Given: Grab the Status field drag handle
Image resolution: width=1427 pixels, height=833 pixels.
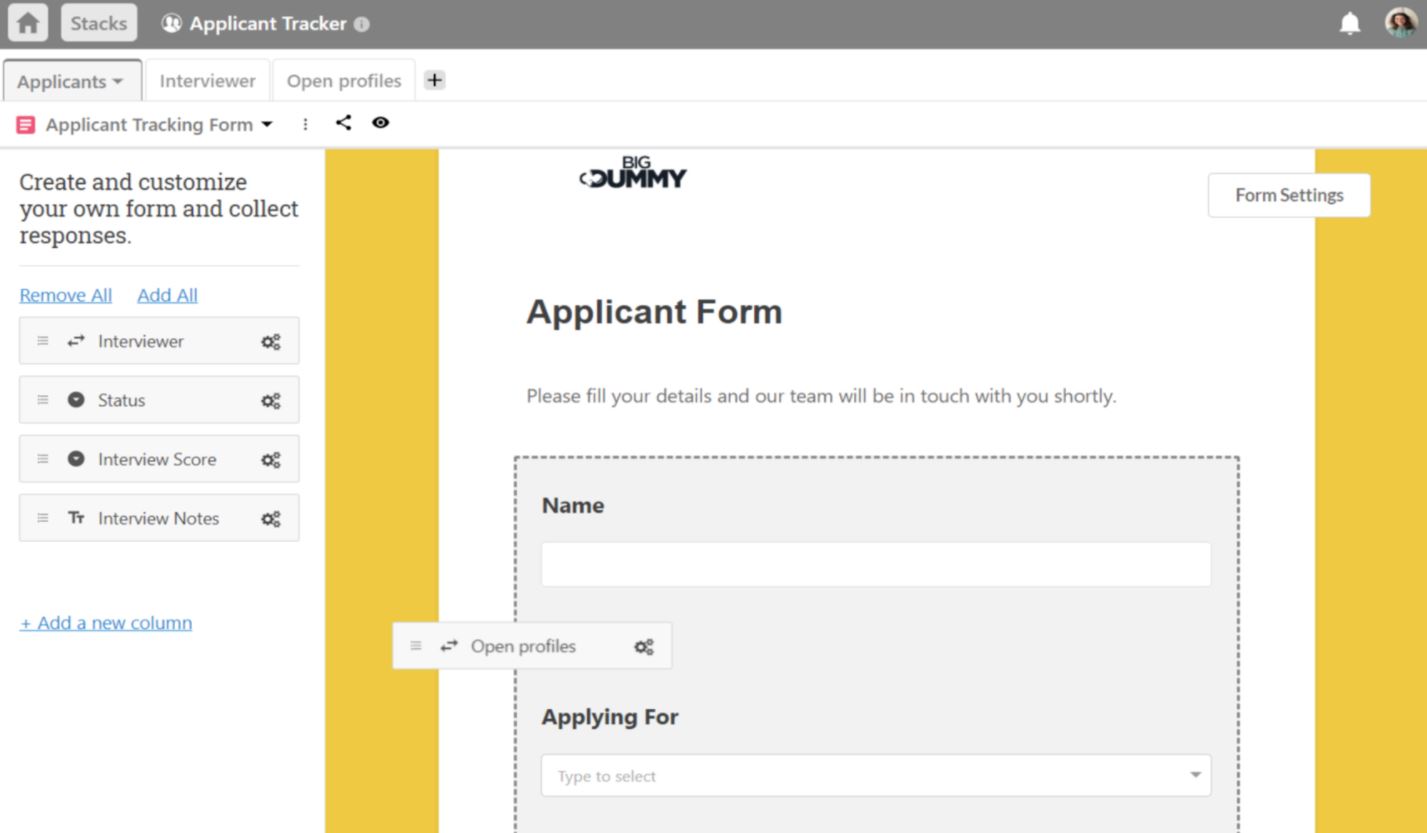Looking at the screenshot, I should point(43,400).
